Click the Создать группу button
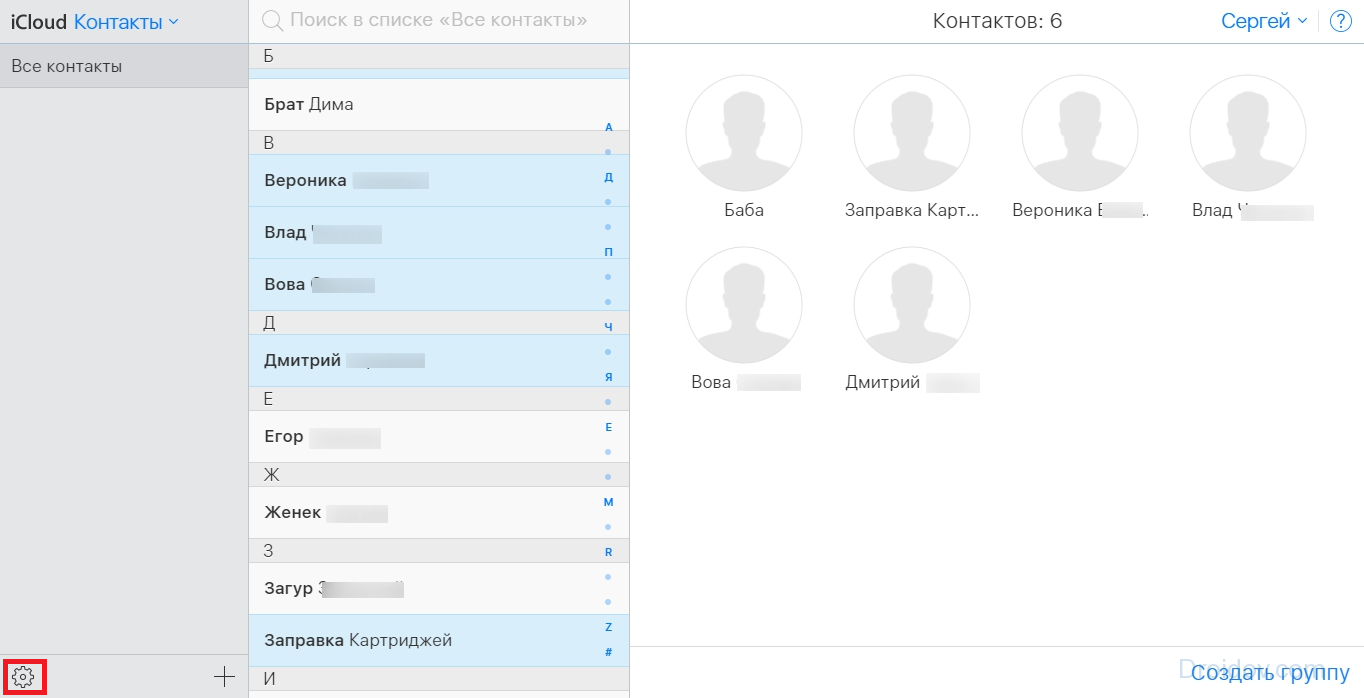The image size is (1364, 698). (x=1270, y=673)
